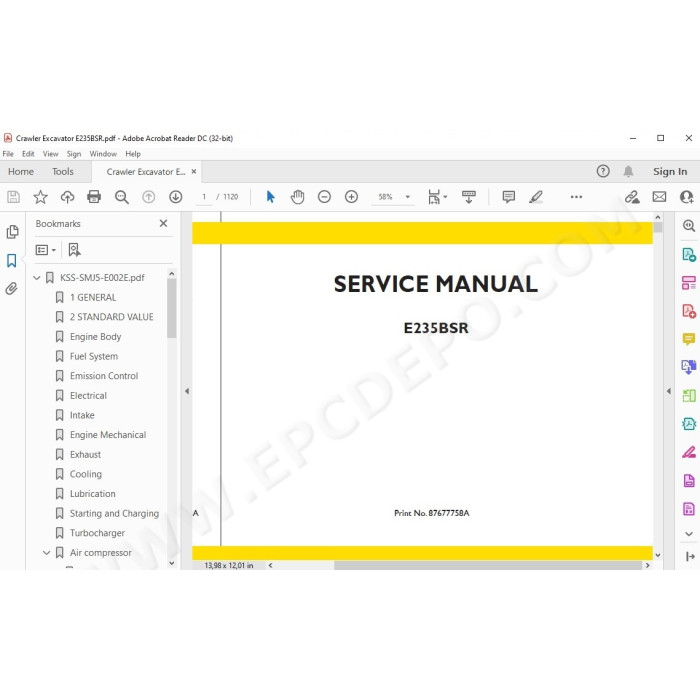Switch to the Home tab
700x700 pixels.
(x=21, y=171)
